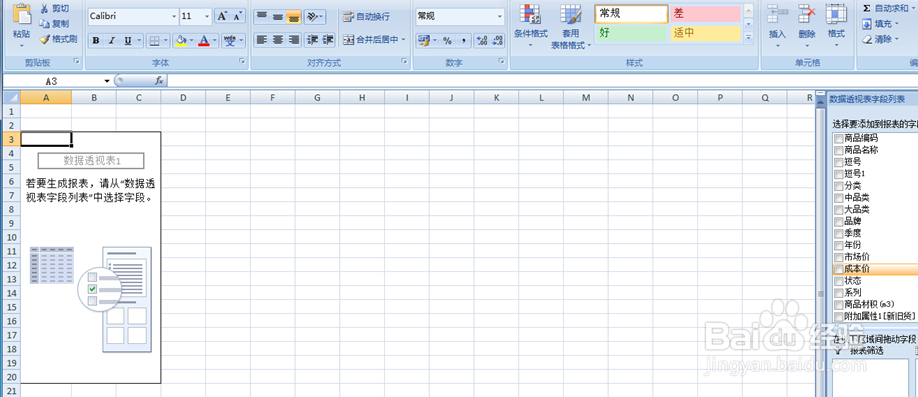Viewport: 918px width, 397px height.
Task: Center cell text horizontally
Action: 278,40
